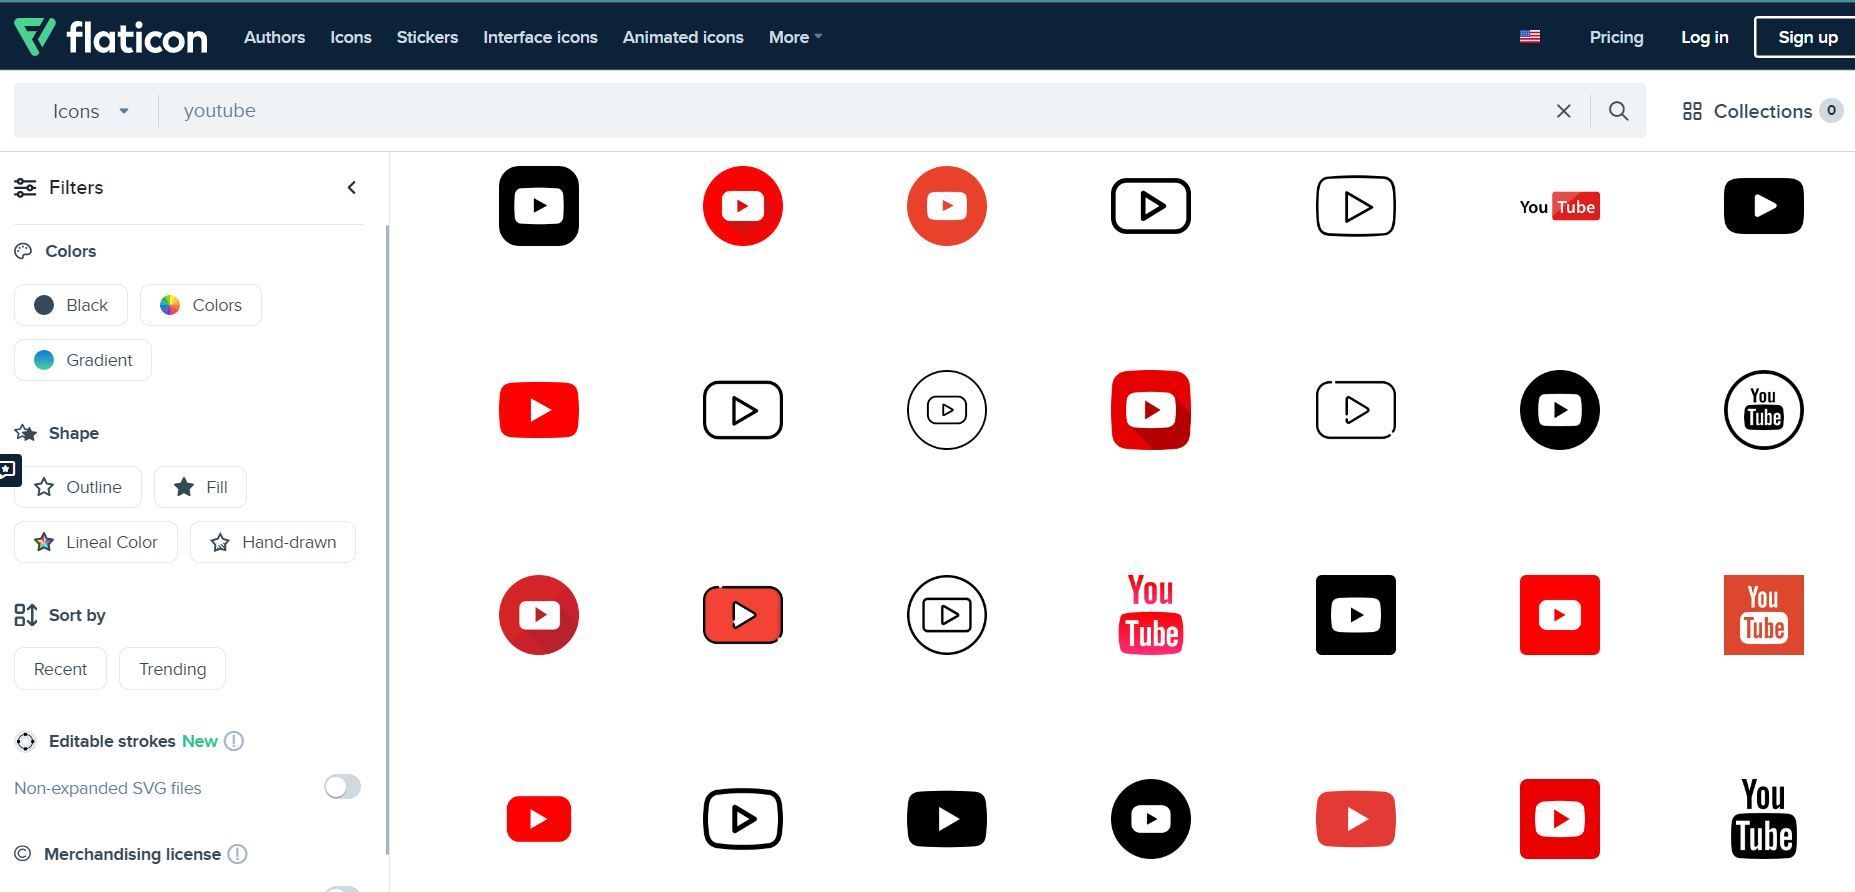The height and width of the screenshot is (892, 1855).
Task: Open the Collections grid icon
Action: point(1692,111)
